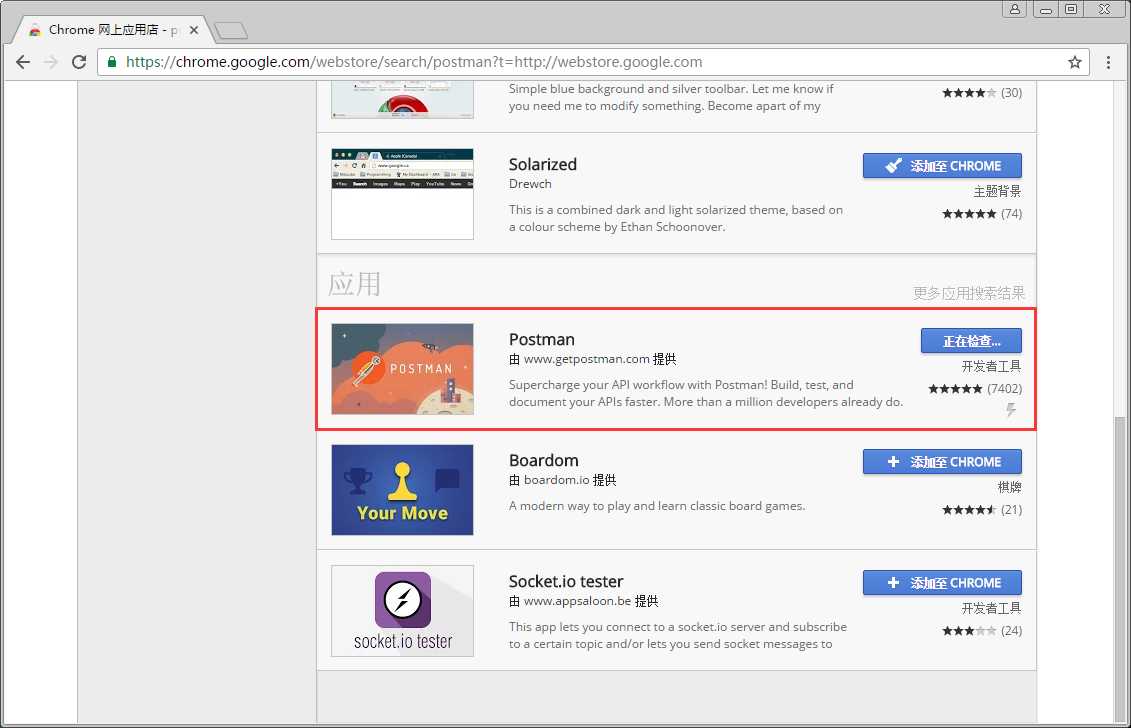Image resolution: width=1131 pixels, height=728 pixels.
Task: Click www.appsaloon.be provider text
Action: click(x=577, y=601)
